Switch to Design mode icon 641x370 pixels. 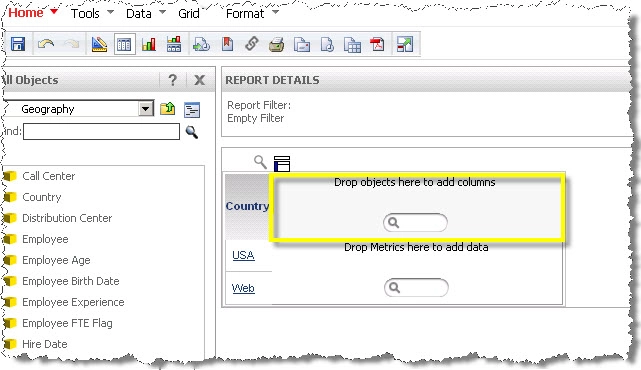[x=99, y=44]
